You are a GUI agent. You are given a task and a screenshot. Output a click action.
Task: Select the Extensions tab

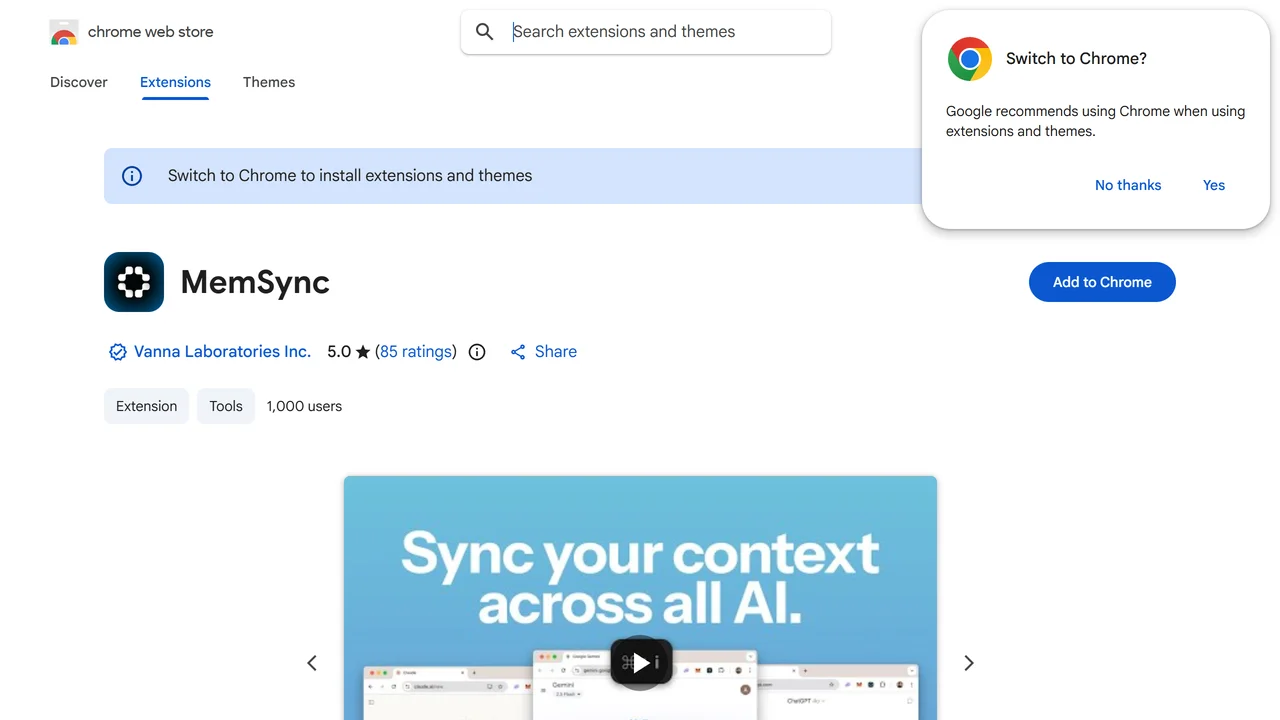point(175,82)
